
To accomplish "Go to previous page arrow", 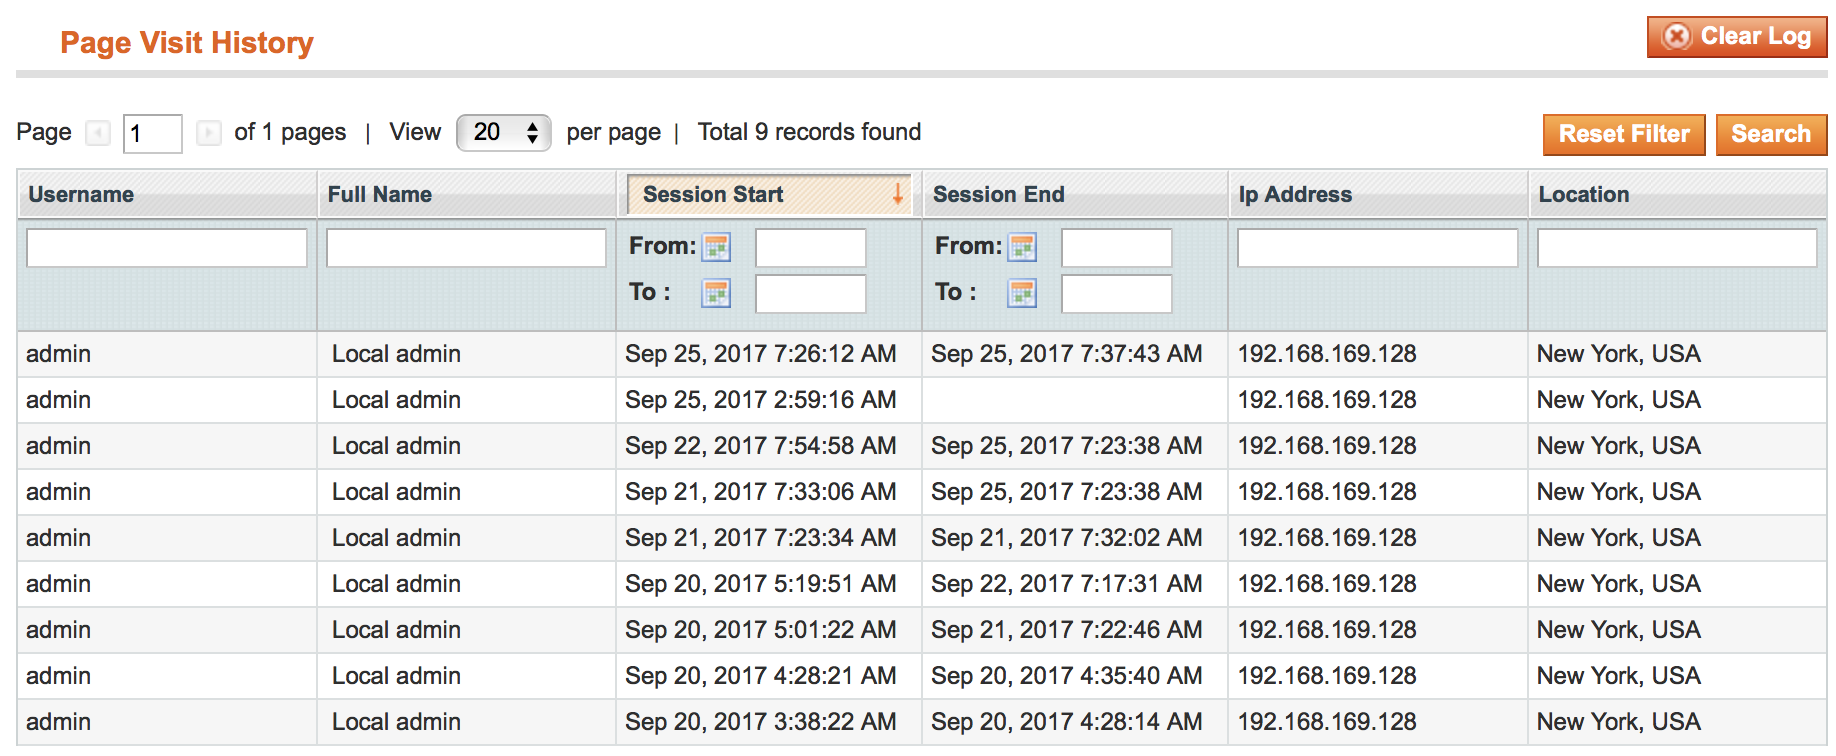I will coord(98,133).
